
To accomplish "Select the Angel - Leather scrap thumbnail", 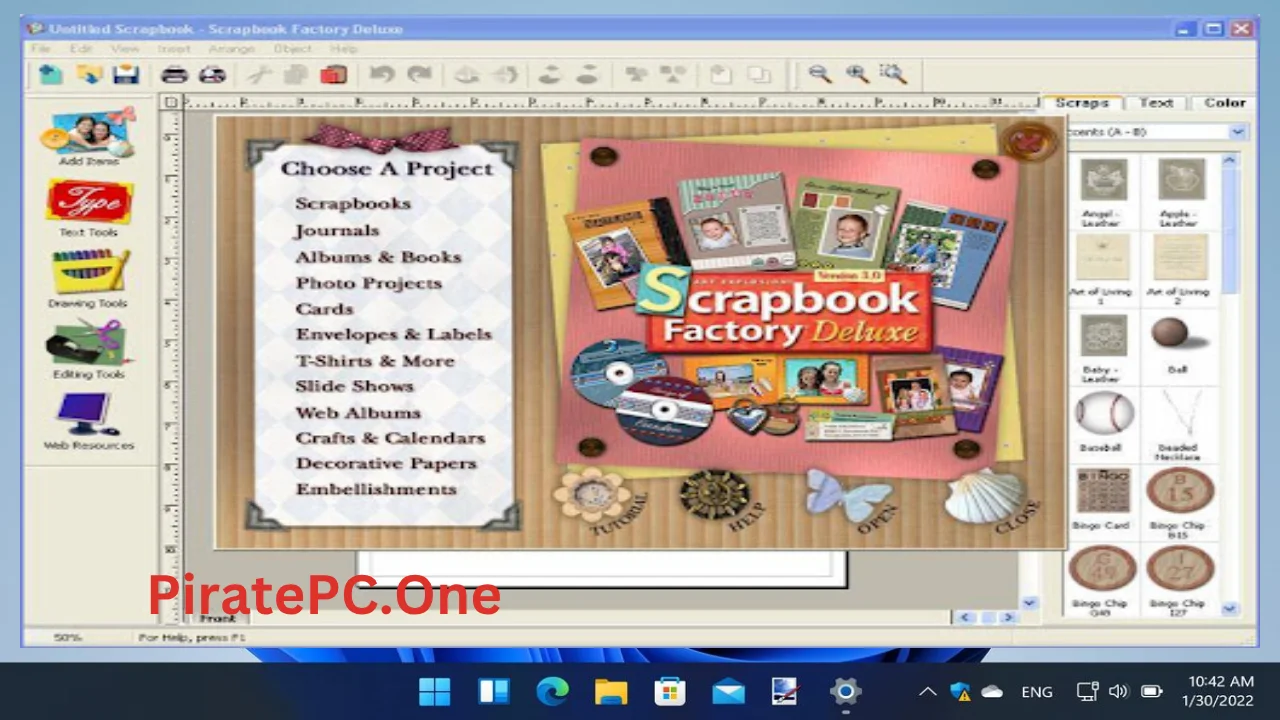I will click(1103, 180).
